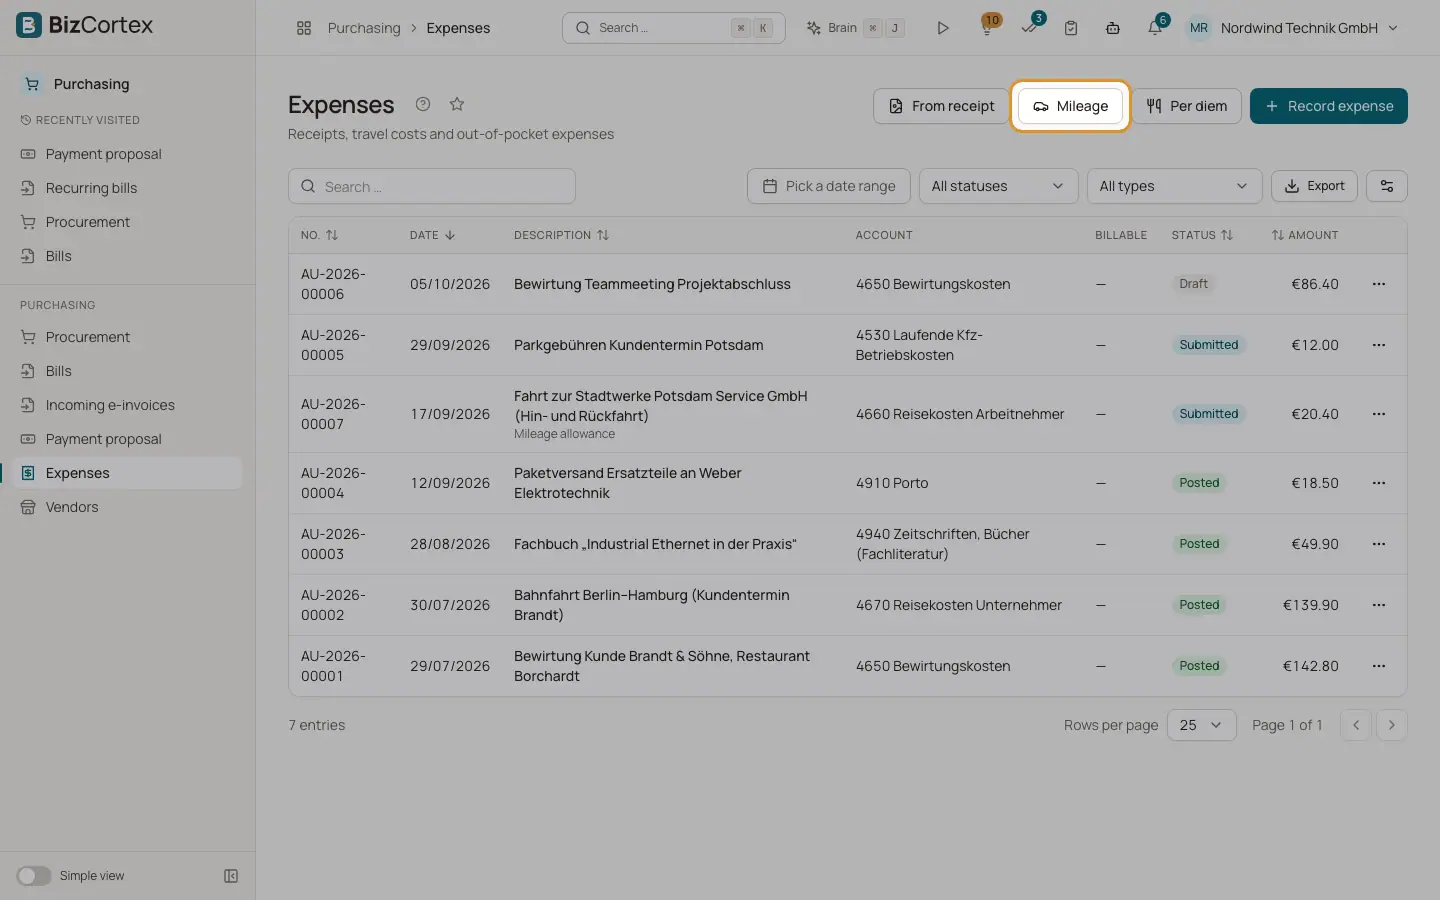Click the From receipt button
The image size is (1440, 900).
coord(941,106)
